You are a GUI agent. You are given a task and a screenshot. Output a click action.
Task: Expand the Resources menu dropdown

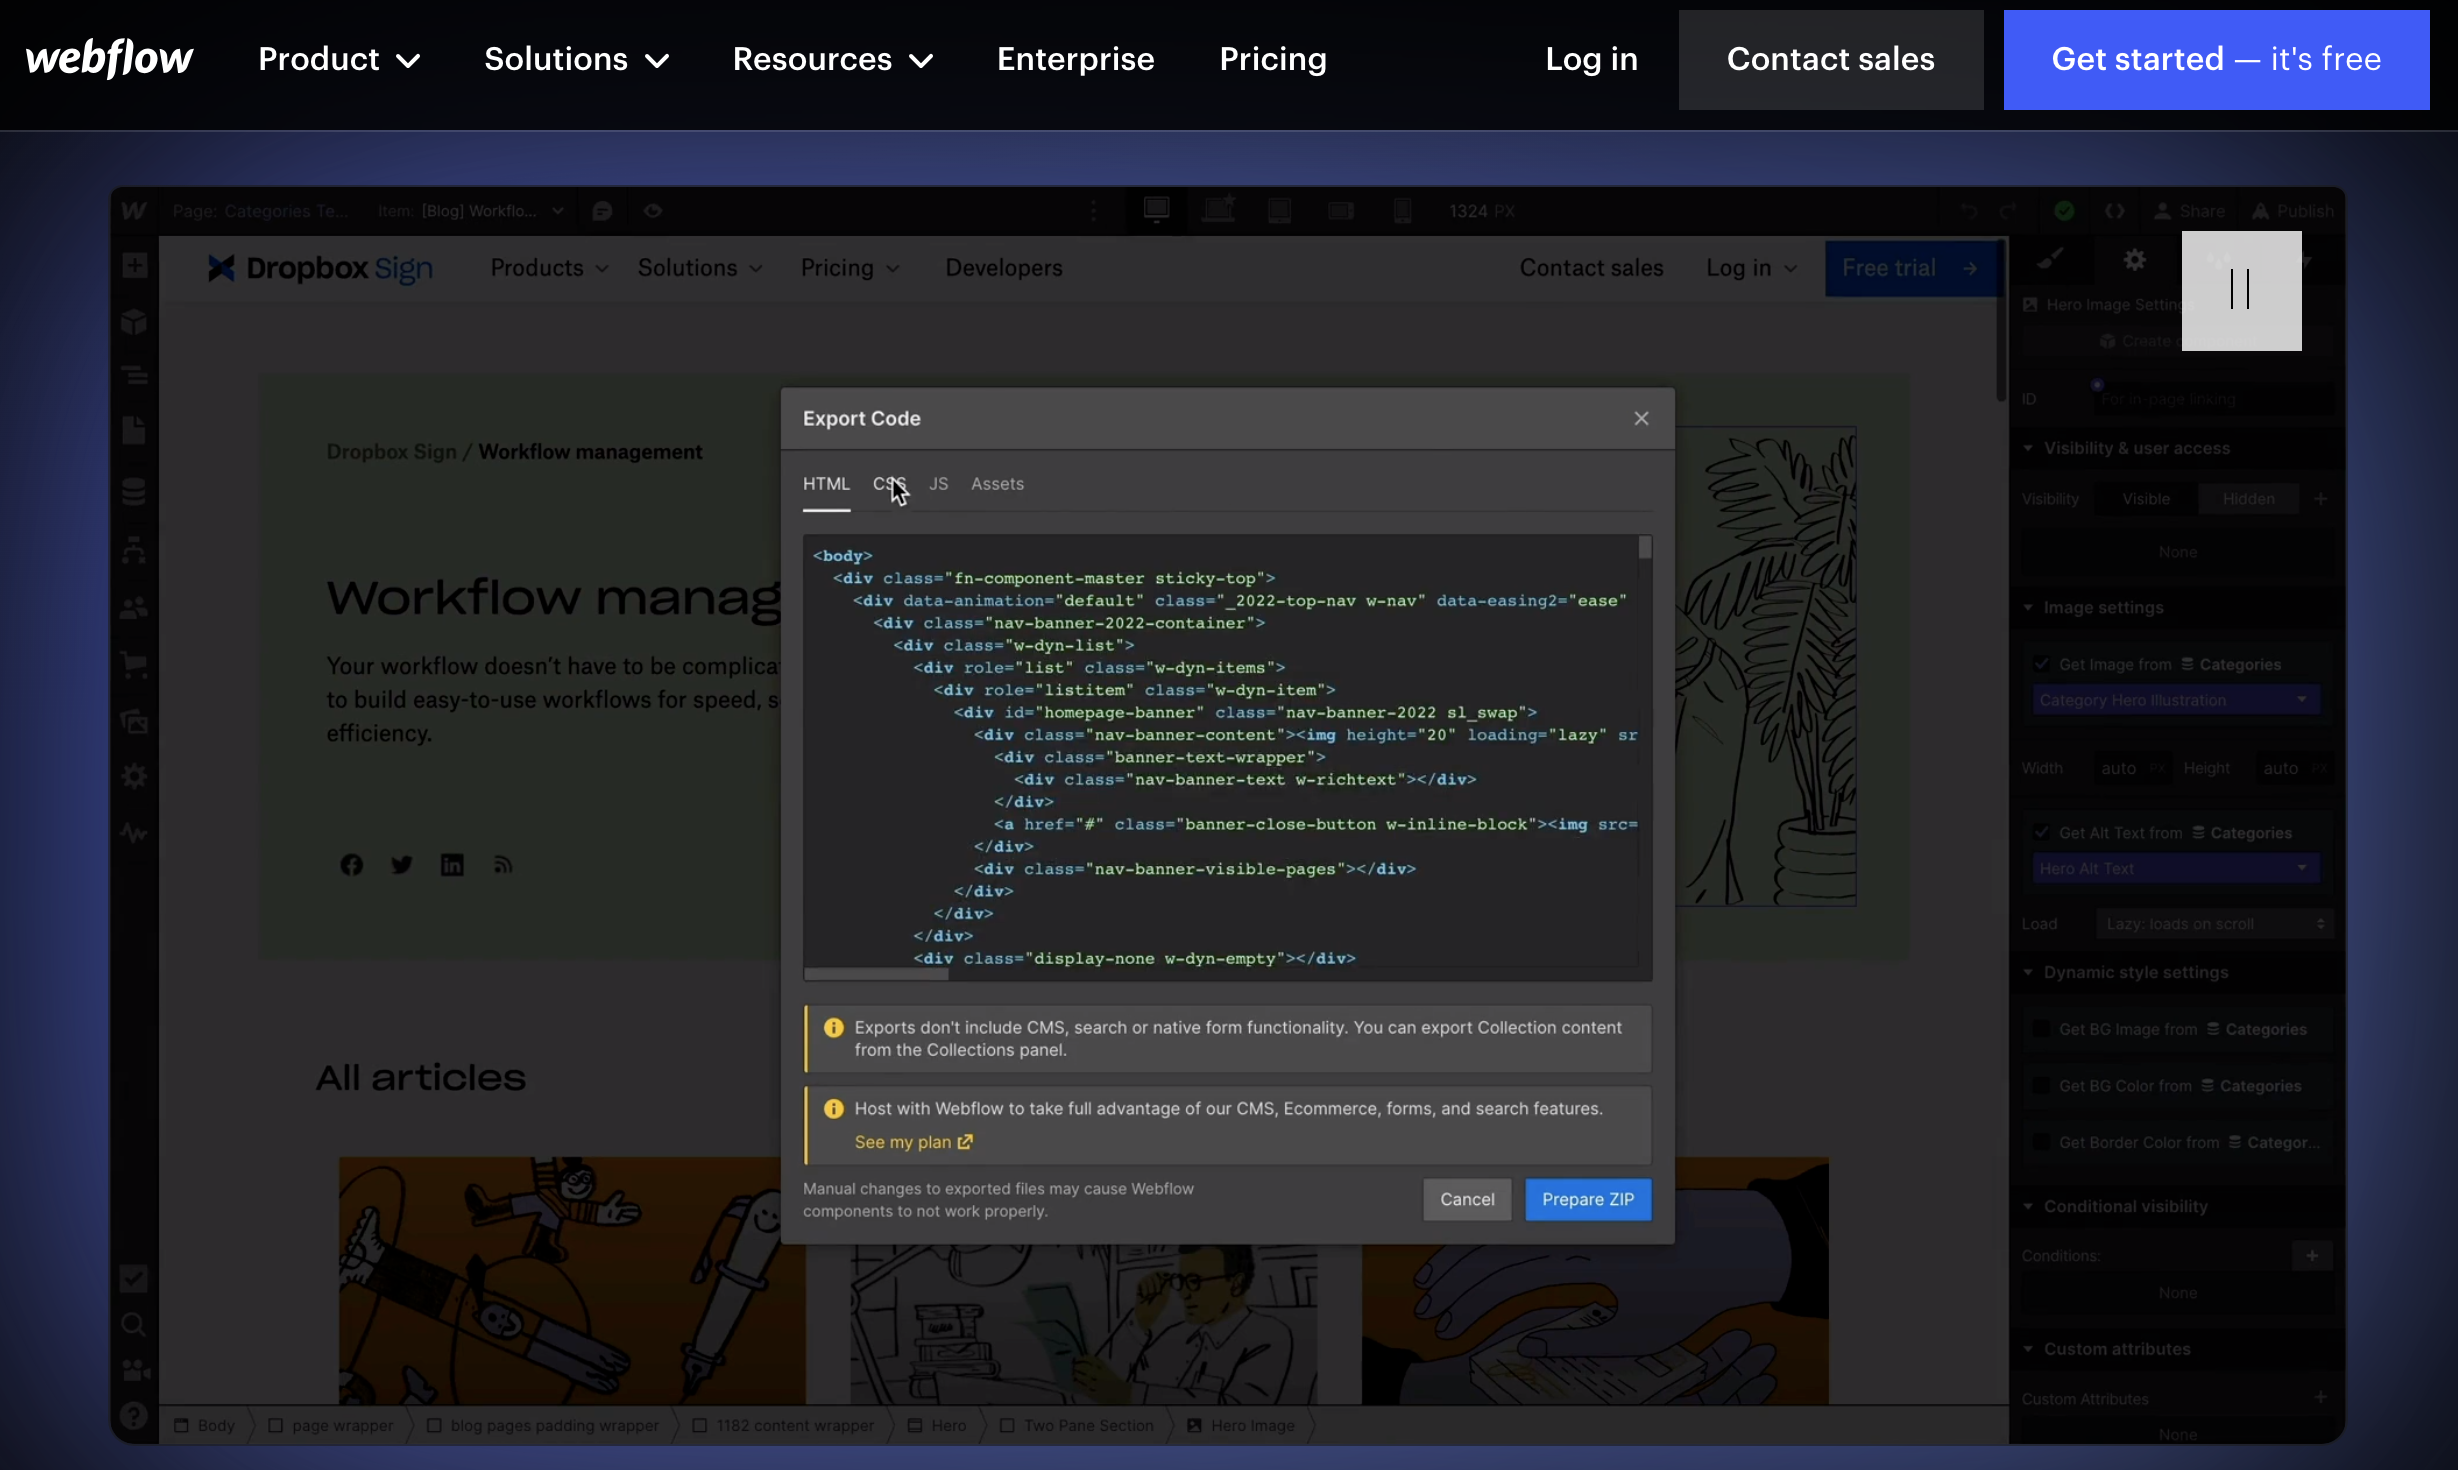(832, 60)
